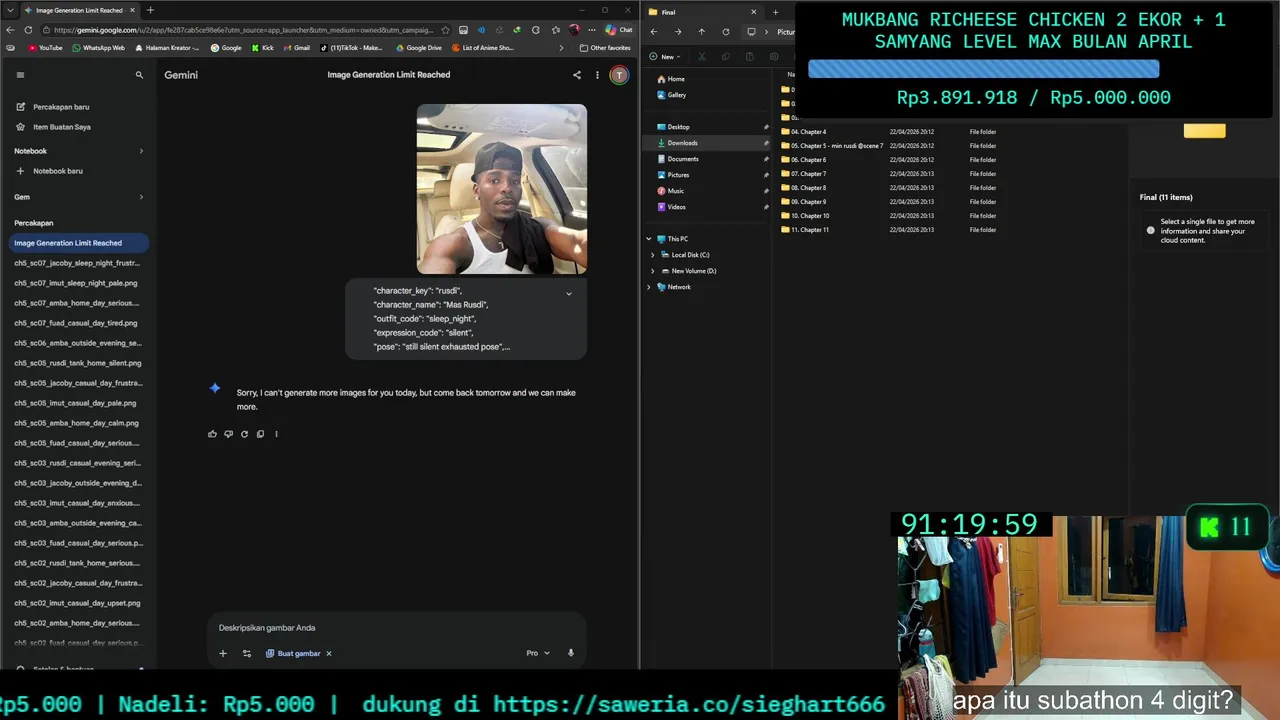Click the Gemini sidebar search icon
The image size is (1280, 720).
tap(139, 75)
